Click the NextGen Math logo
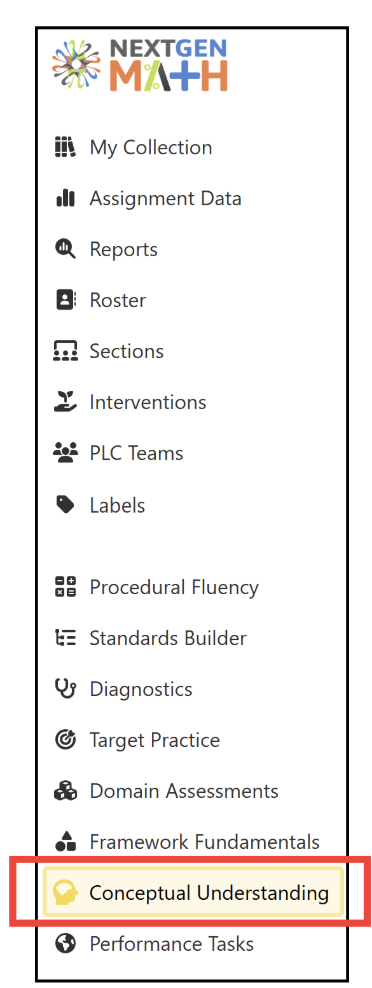 click(x=139, y=66)
